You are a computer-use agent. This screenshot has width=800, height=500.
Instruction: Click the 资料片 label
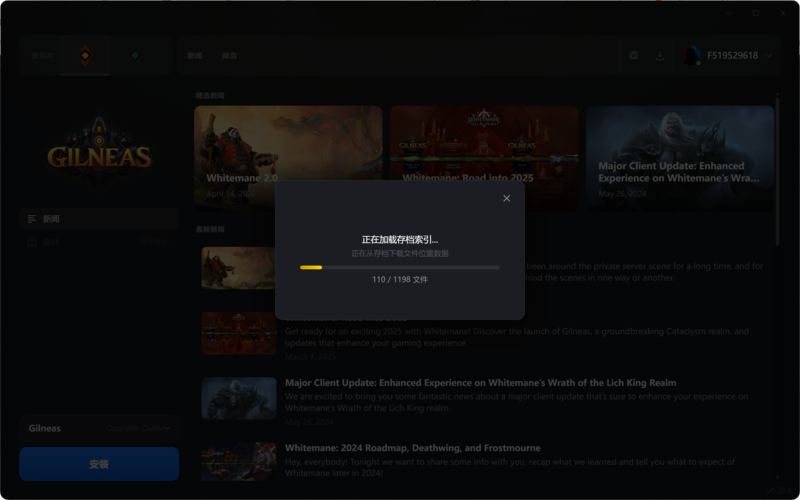point(42,56)
